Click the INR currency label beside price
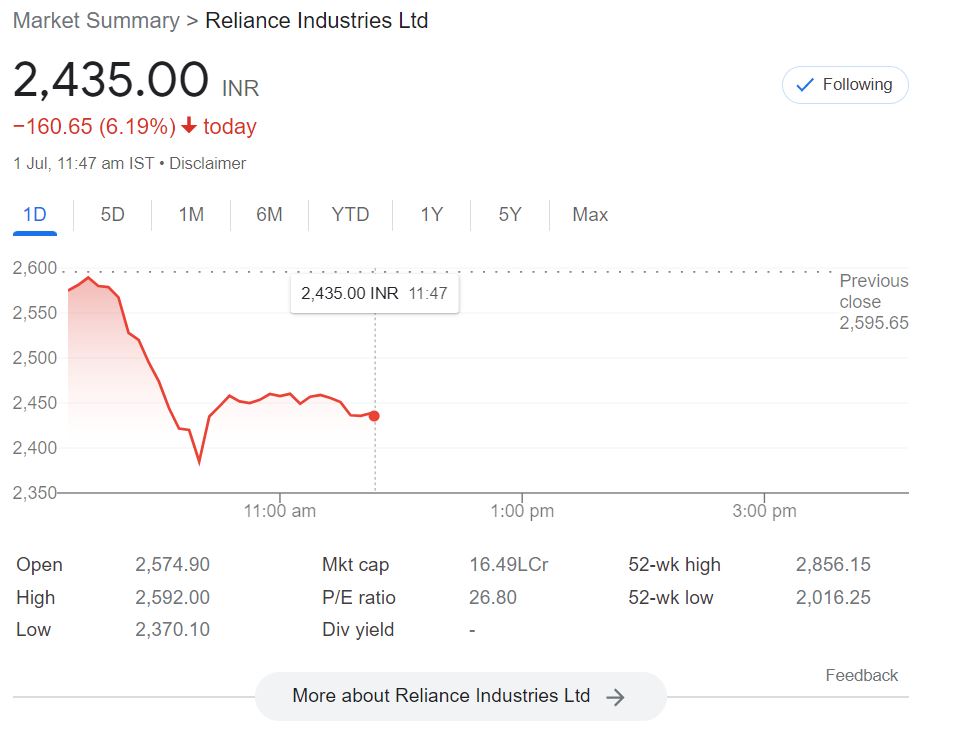Screen dimensions: 960x737 241,89
